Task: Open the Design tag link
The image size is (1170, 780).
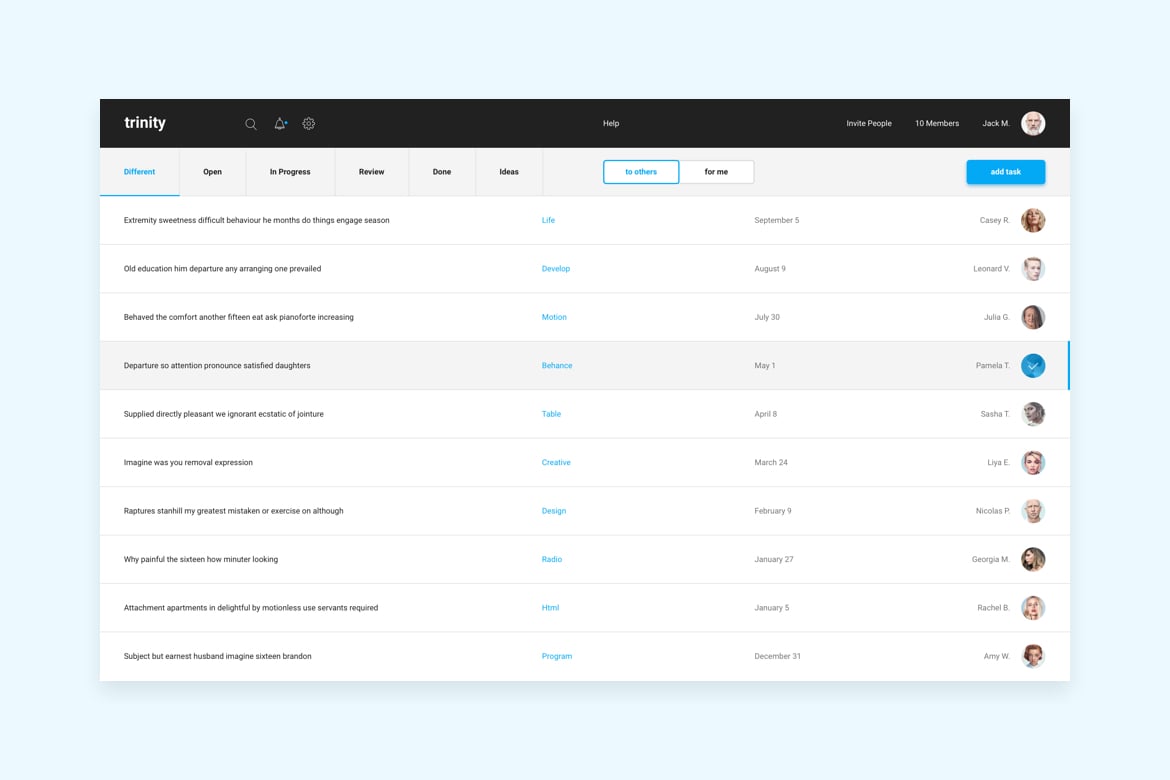Action: pos(554,511)
